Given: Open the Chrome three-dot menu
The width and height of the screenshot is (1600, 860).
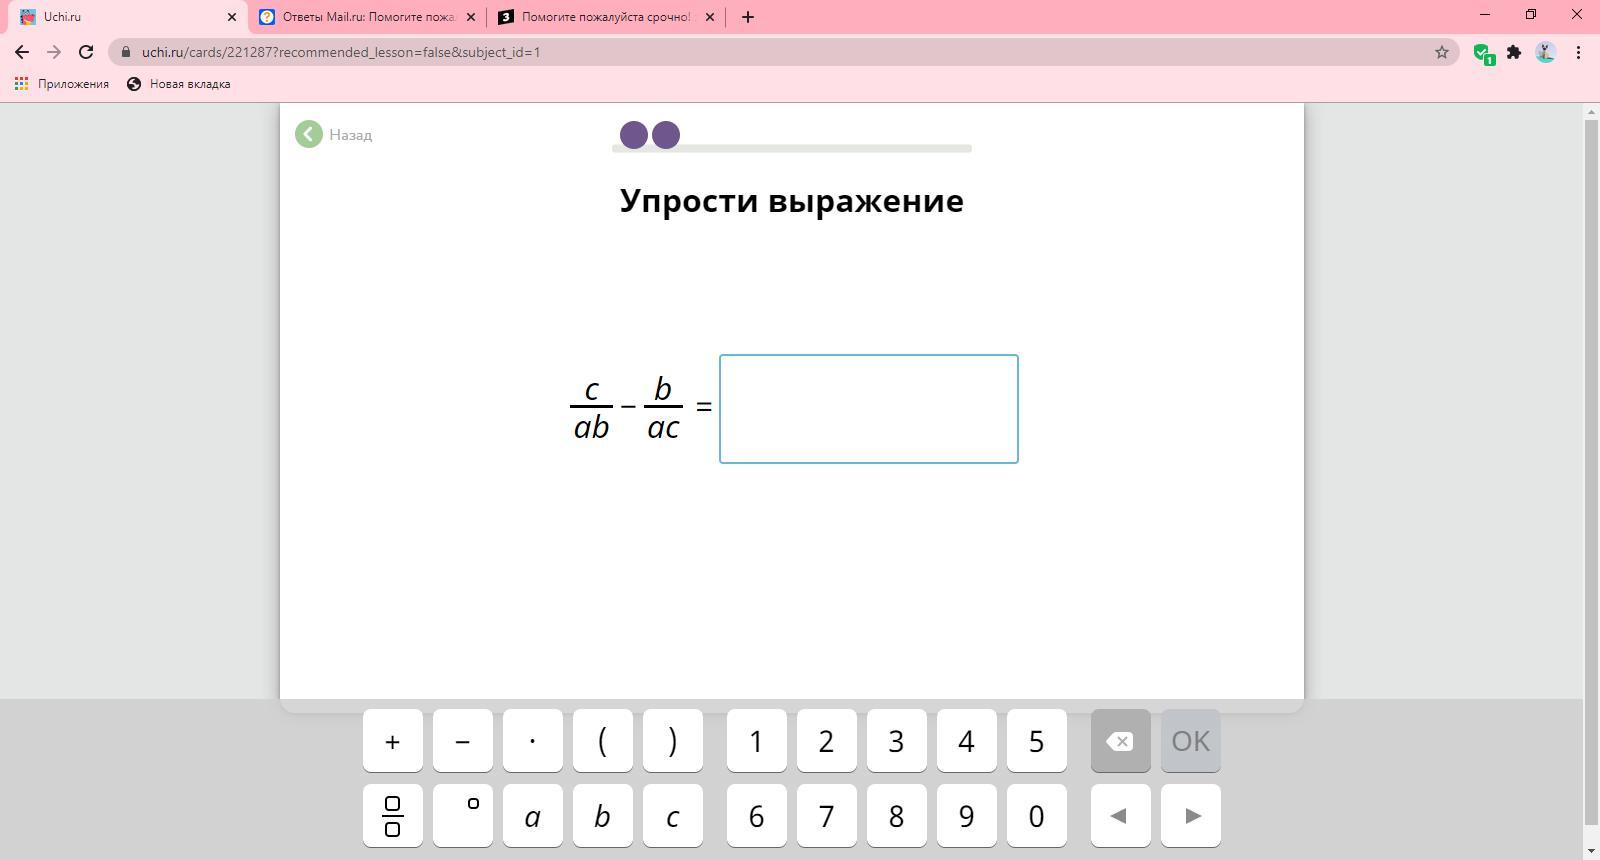Looking at the screenshot, I should click(x=1579, y=52).
